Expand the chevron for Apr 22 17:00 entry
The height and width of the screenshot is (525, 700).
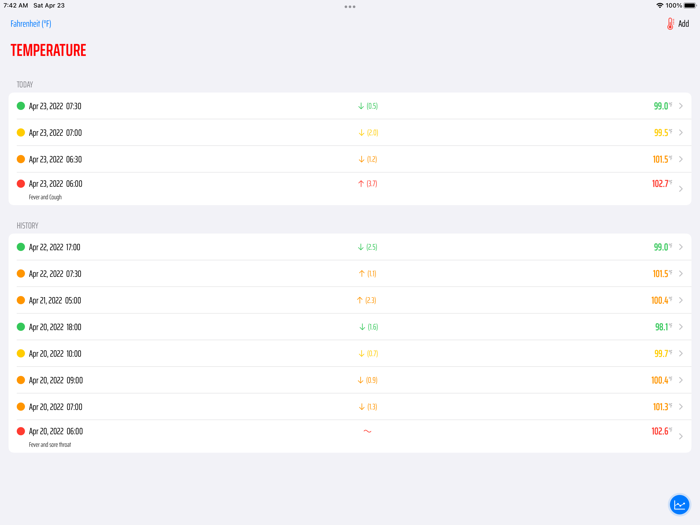click(x=681, y=247)
